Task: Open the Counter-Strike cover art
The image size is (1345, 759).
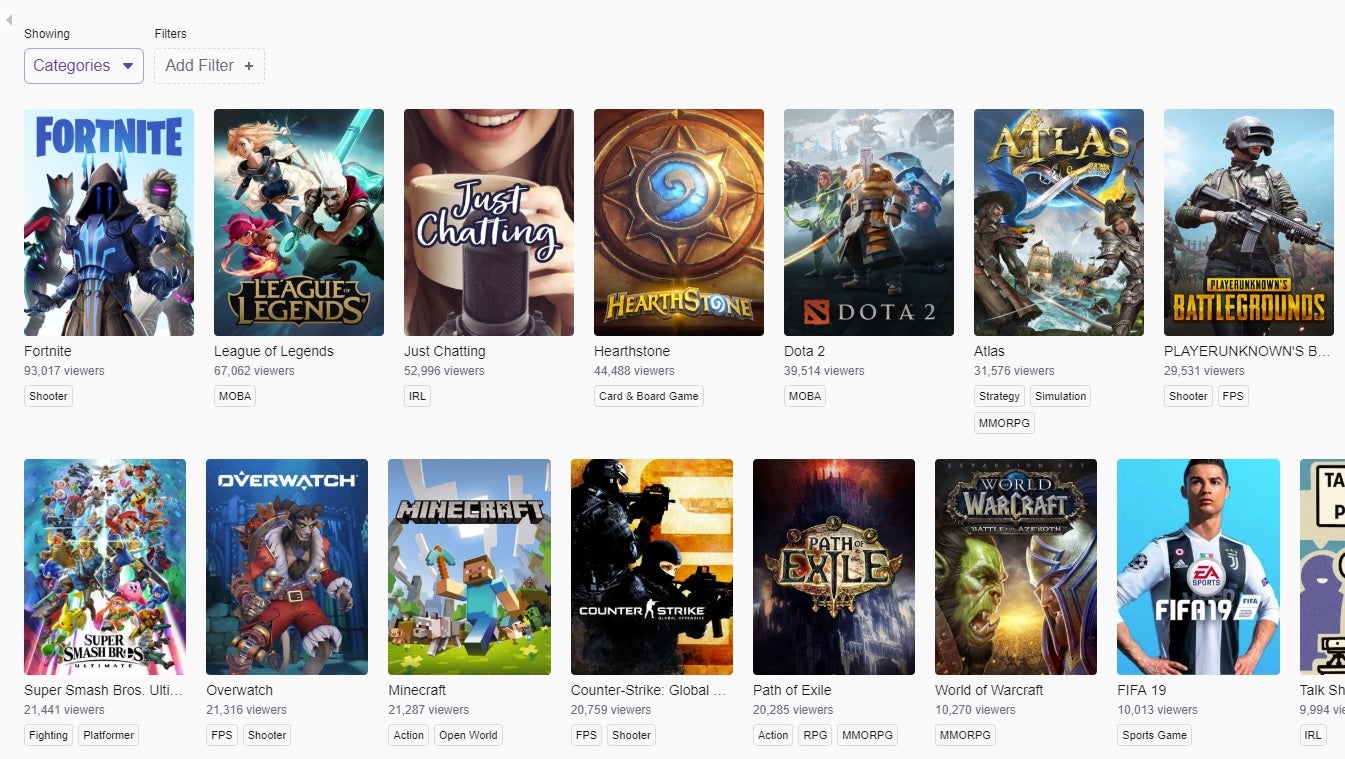Action: coord(652,567)
